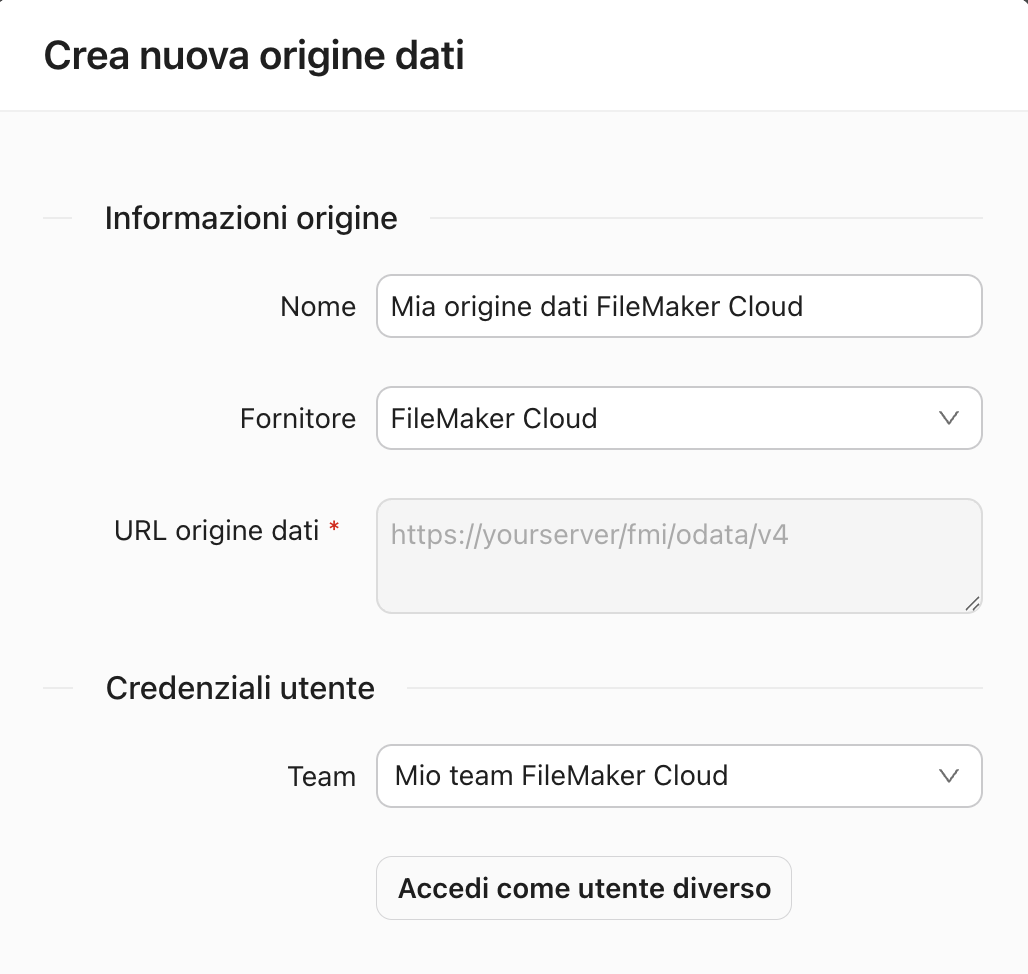Click the Fornitore field label
1028x974 pixels.
(x=297, y=418)
